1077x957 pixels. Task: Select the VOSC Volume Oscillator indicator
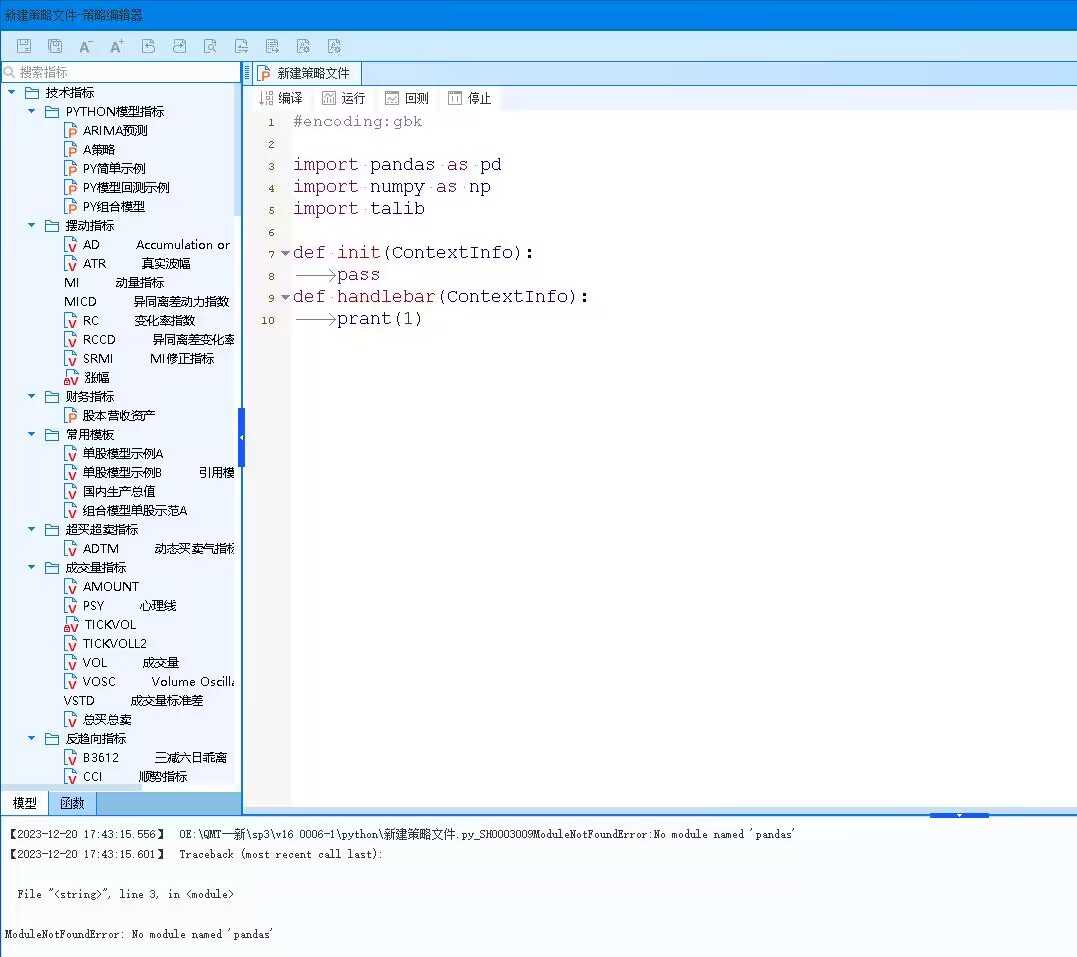tap(149, 682)
